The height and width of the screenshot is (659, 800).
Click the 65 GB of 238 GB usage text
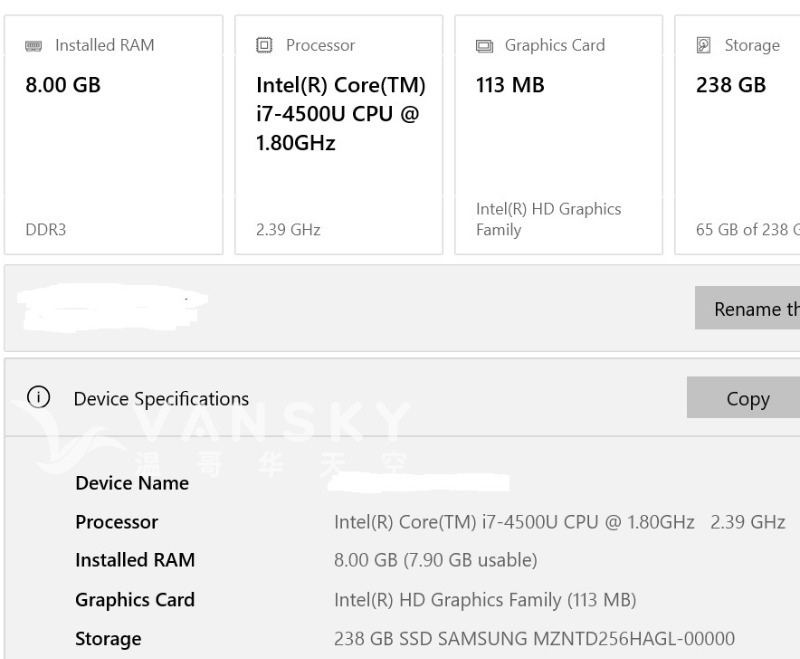click(x=747, y=229)
